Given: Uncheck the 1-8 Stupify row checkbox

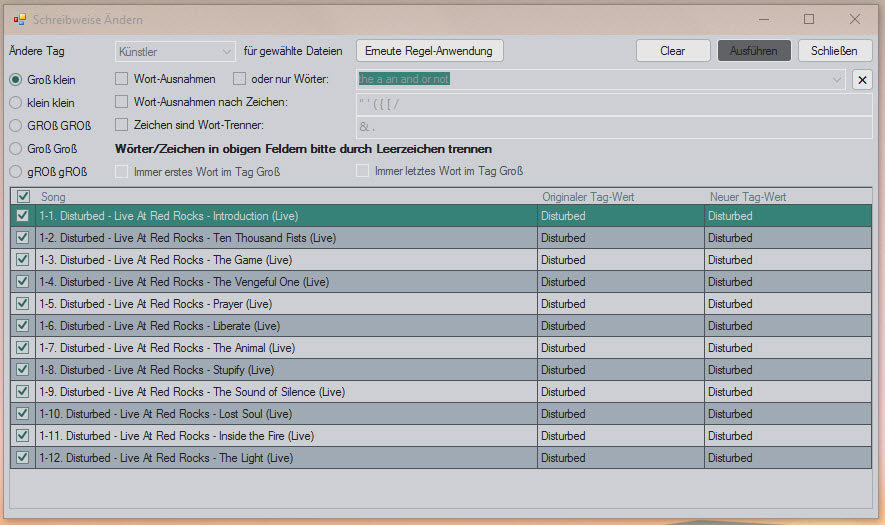Looking at the screenshot, I should click(x=23, y=370).
